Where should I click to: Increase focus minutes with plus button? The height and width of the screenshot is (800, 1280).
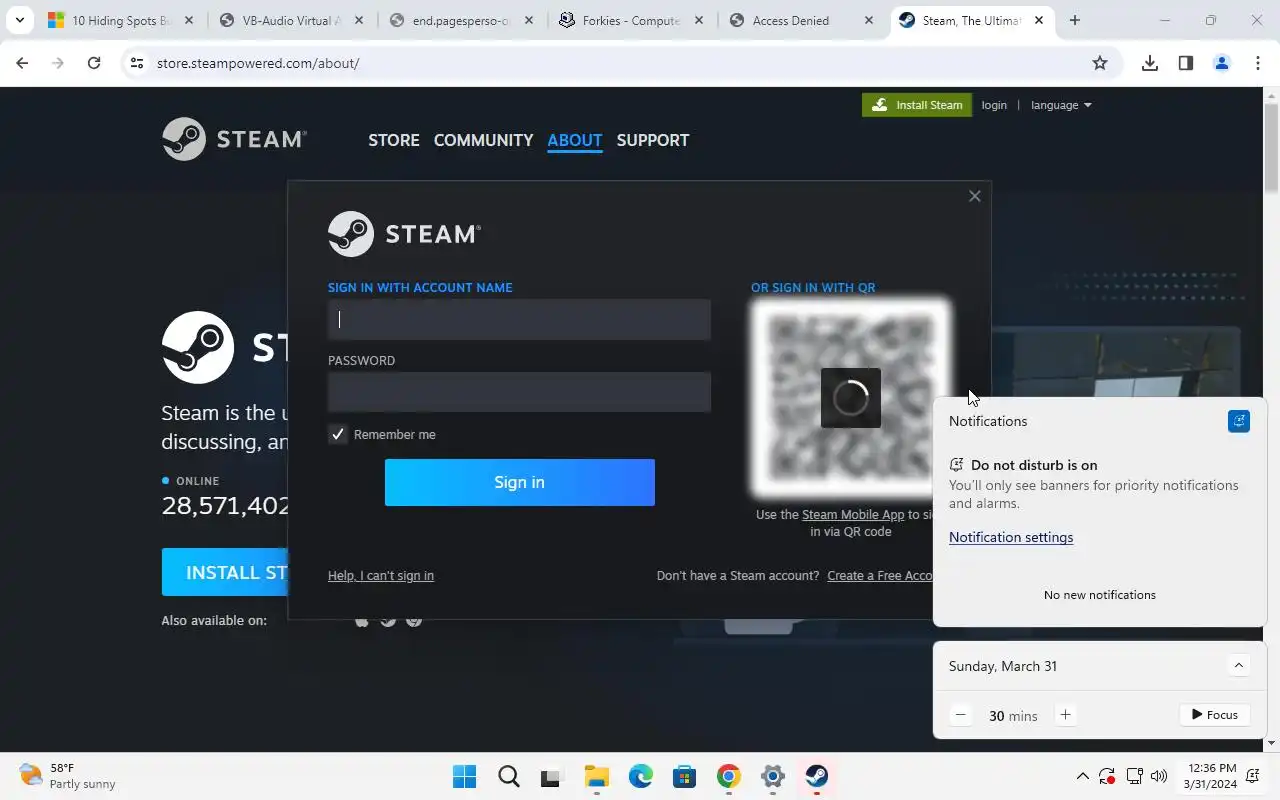pyautogui.click(x=1065, y=715)
